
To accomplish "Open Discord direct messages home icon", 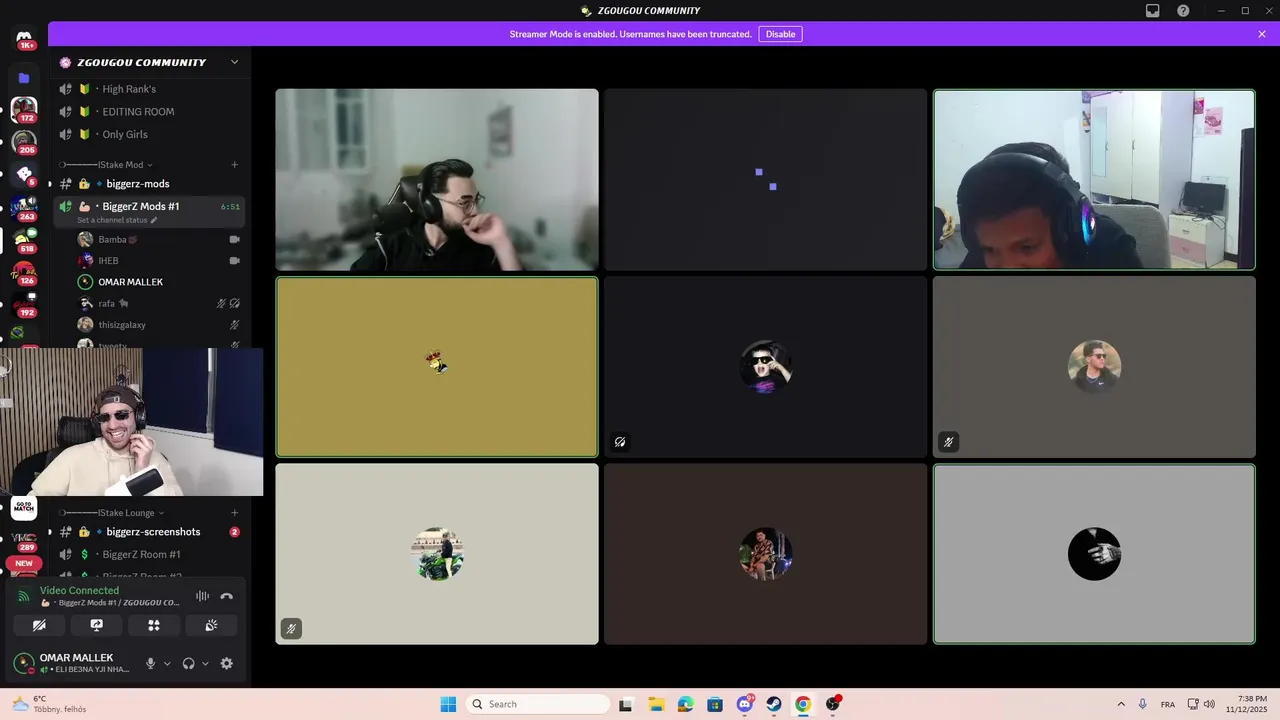I will tap(24, 37).
